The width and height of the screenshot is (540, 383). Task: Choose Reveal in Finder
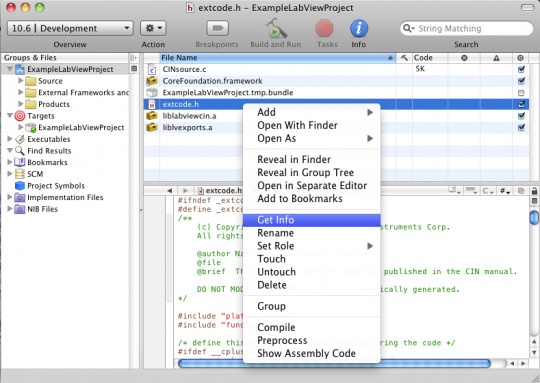(312, 159)
